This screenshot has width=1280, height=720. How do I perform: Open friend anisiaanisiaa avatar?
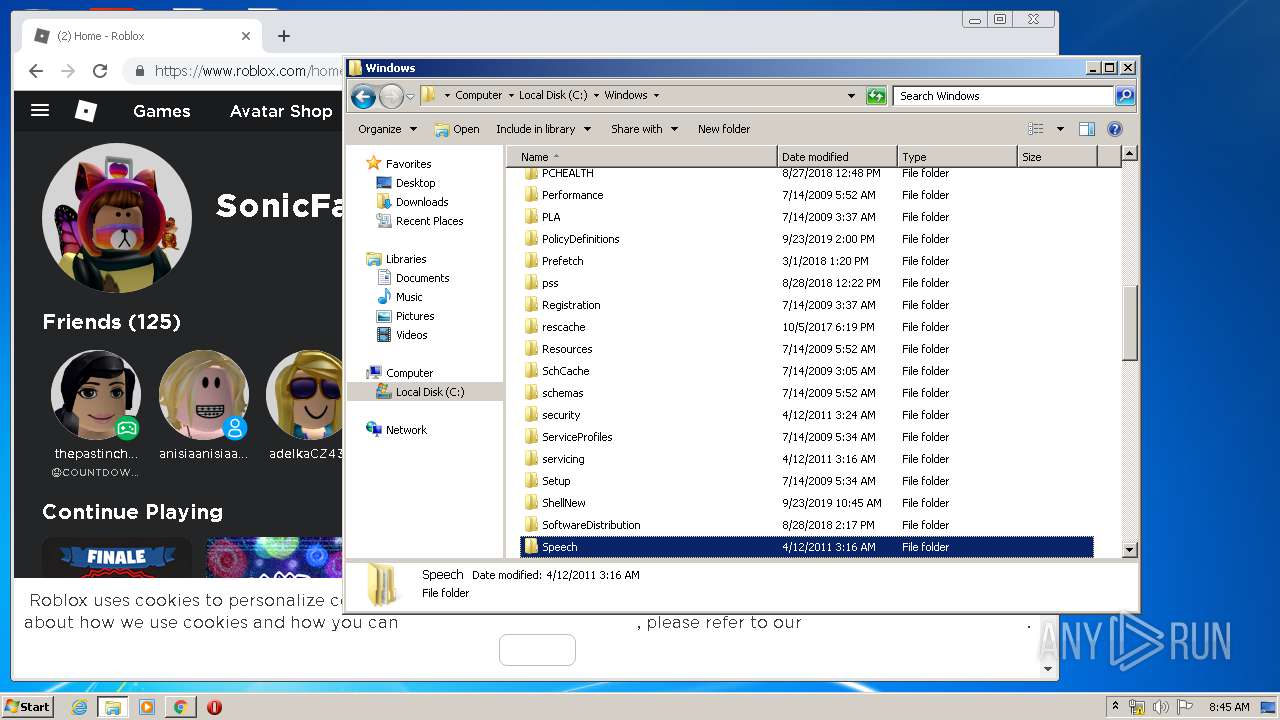(203, 395)
